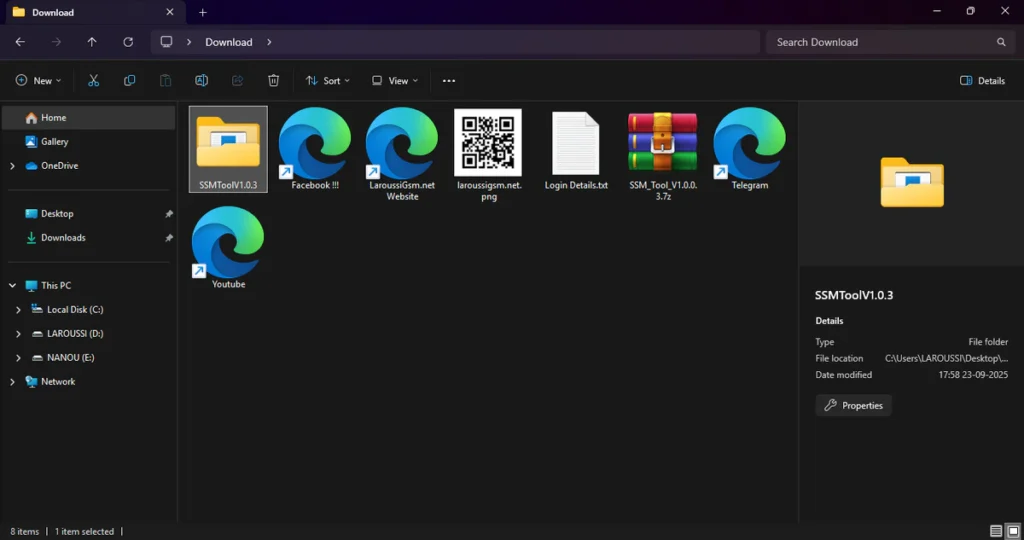Viewport: 1024px width, 540px height.
Task: Click the Search Download input field
Action: pyautogui.click(x=882, y=42)
